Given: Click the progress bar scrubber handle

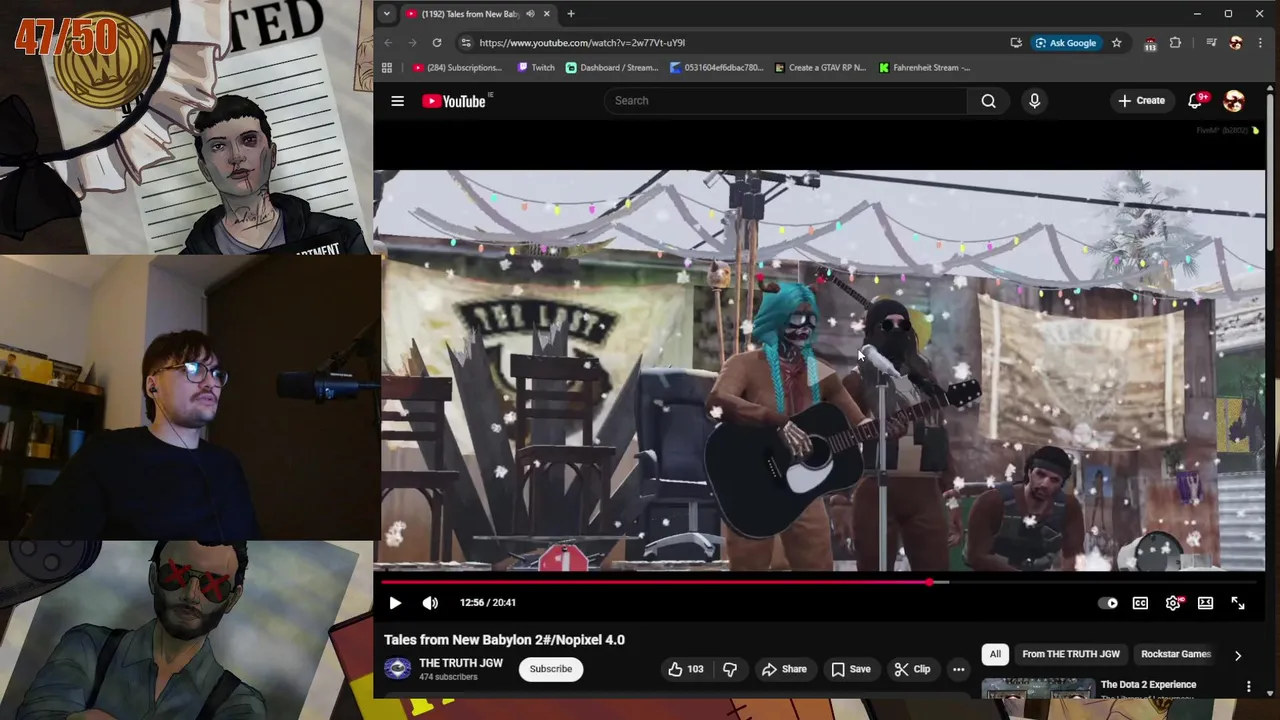Looking at the screenshot, I should point(931,582).
